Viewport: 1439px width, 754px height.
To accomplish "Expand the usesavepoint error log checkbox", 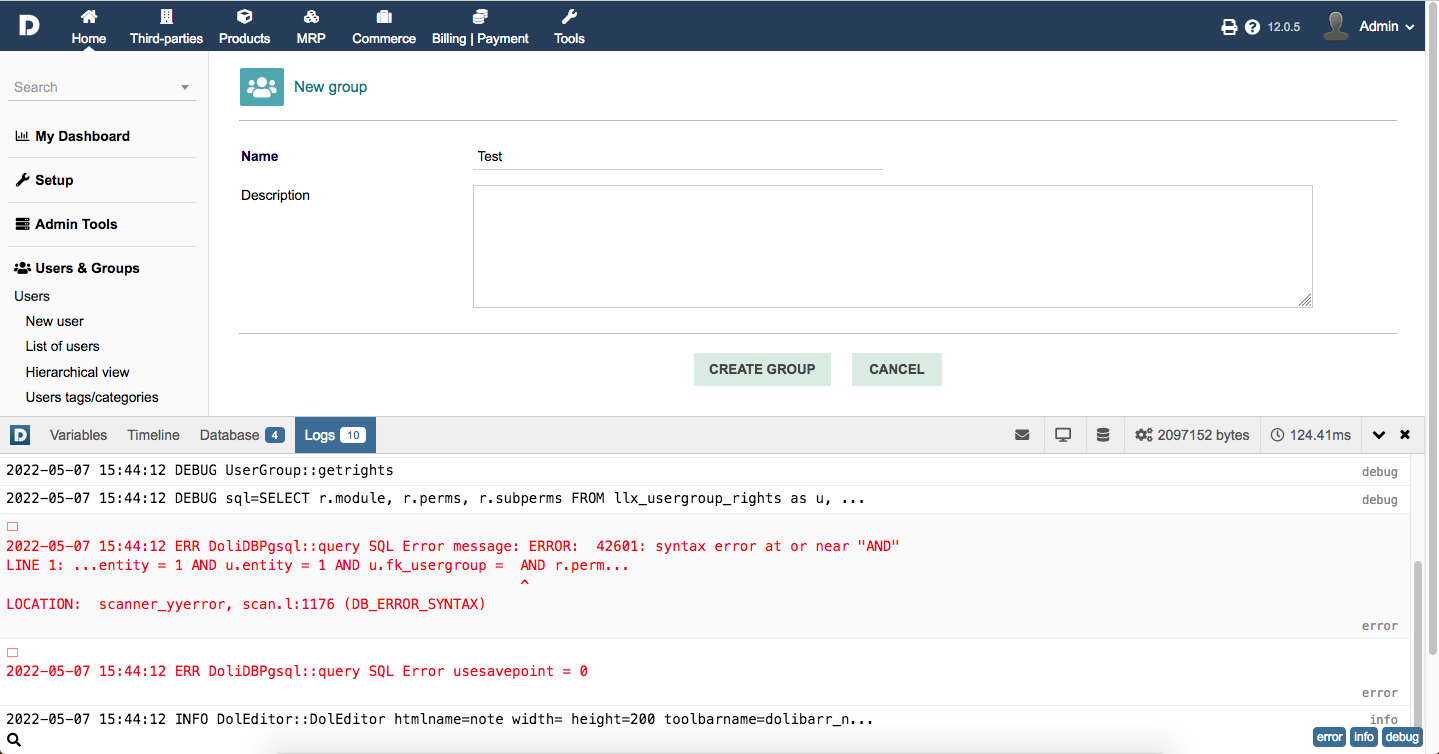I will coord(12,652).
